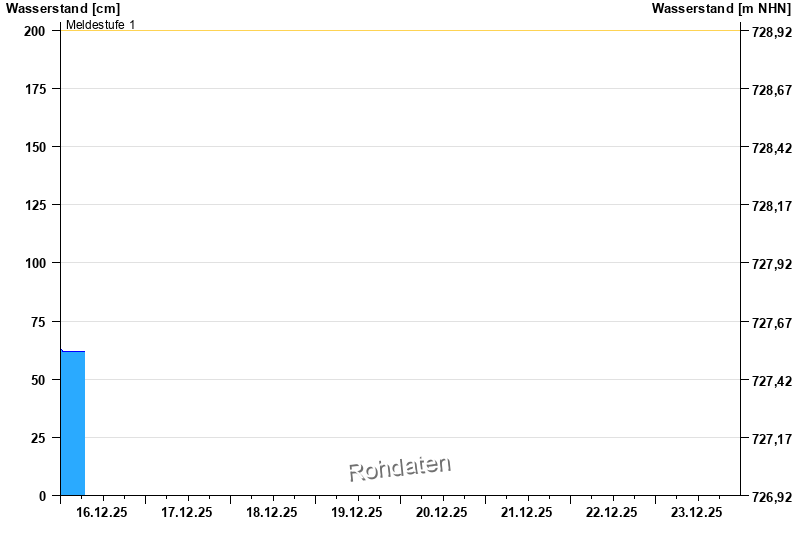This screenshot has height=550, width=800.
Task: Click the 727,92 right axis value
Action: point(771,264)
